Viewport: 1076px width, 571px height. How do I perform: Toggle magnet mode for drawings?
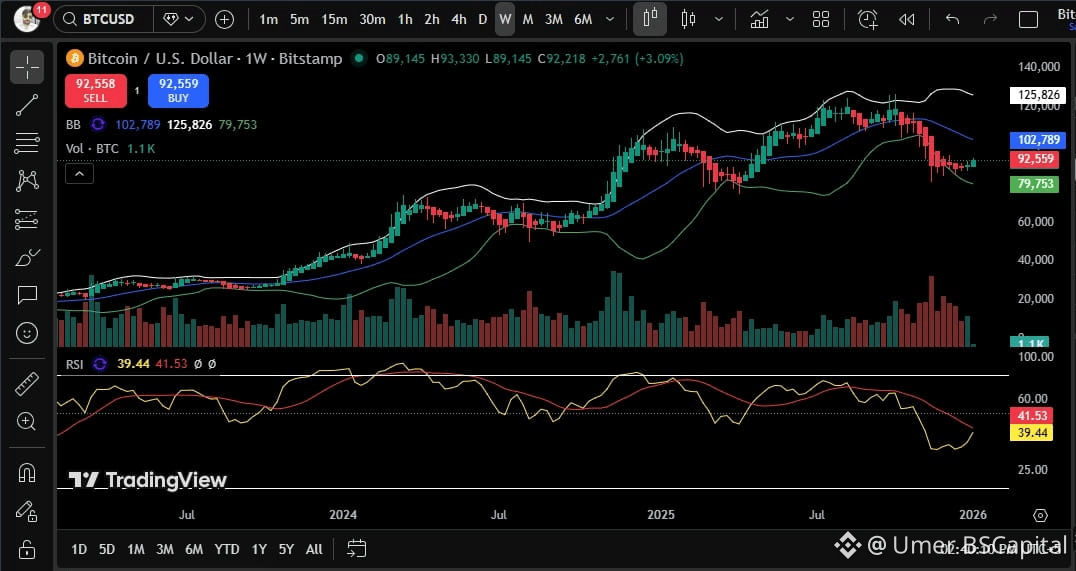point(27,472)
